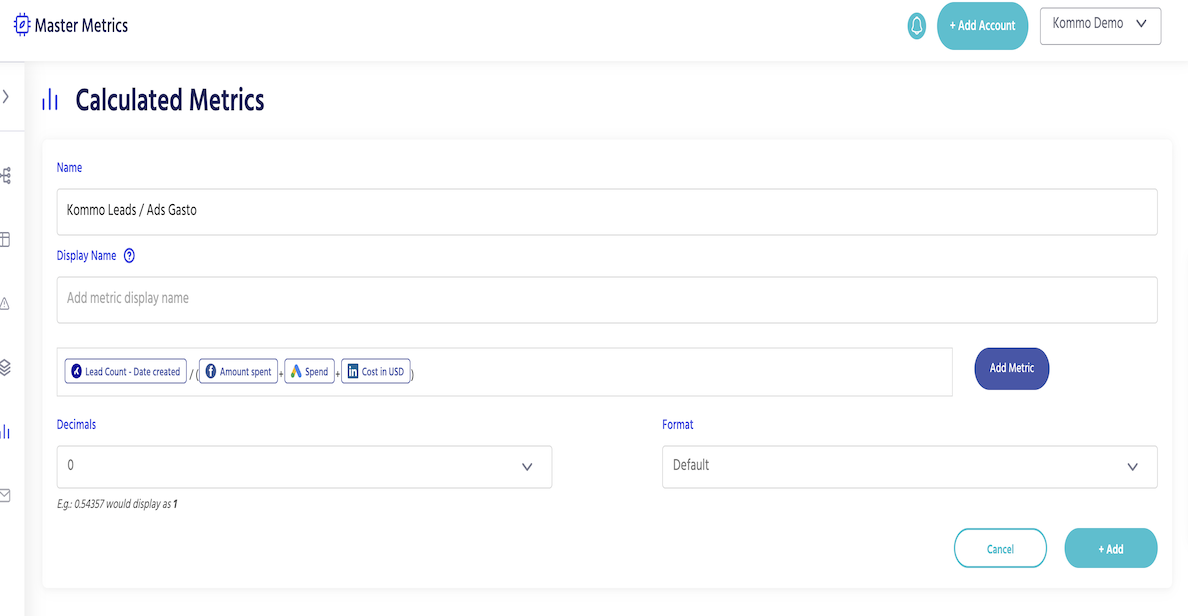
Task: Open the stacked layers sidebar icon
Action: tap(5, 368)
